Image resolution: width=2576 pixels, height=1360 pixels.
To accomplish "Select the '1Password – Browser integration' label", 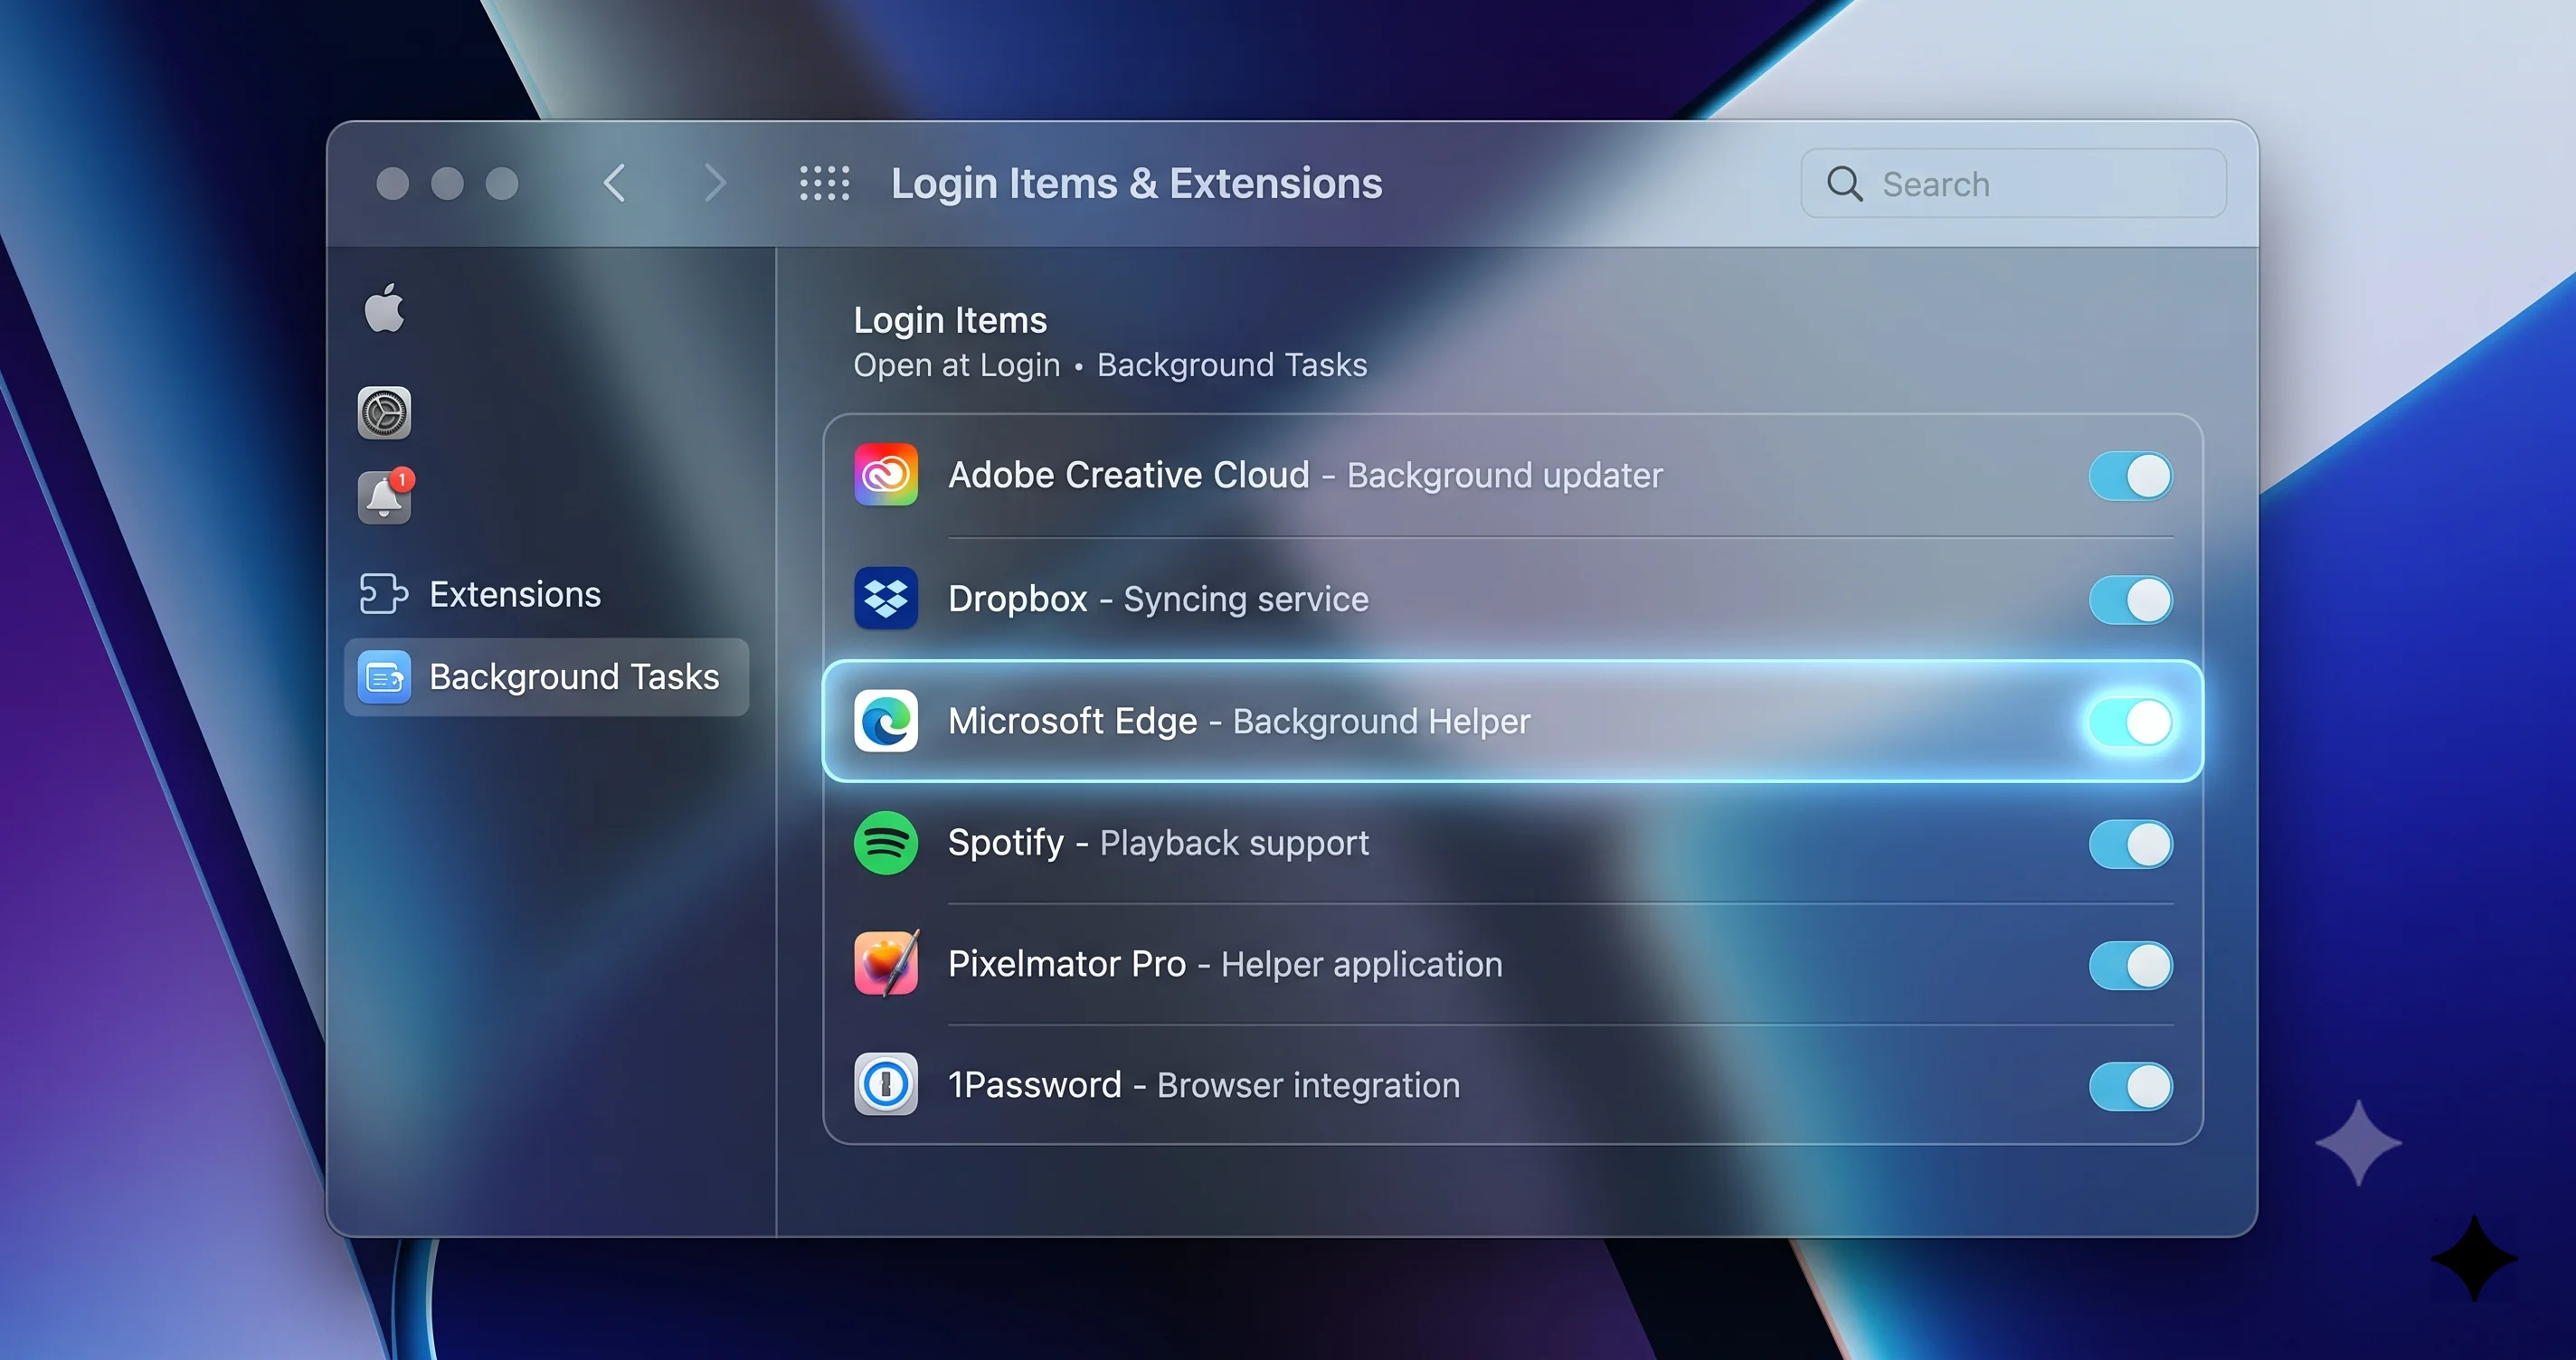I will point(1204,1085).
